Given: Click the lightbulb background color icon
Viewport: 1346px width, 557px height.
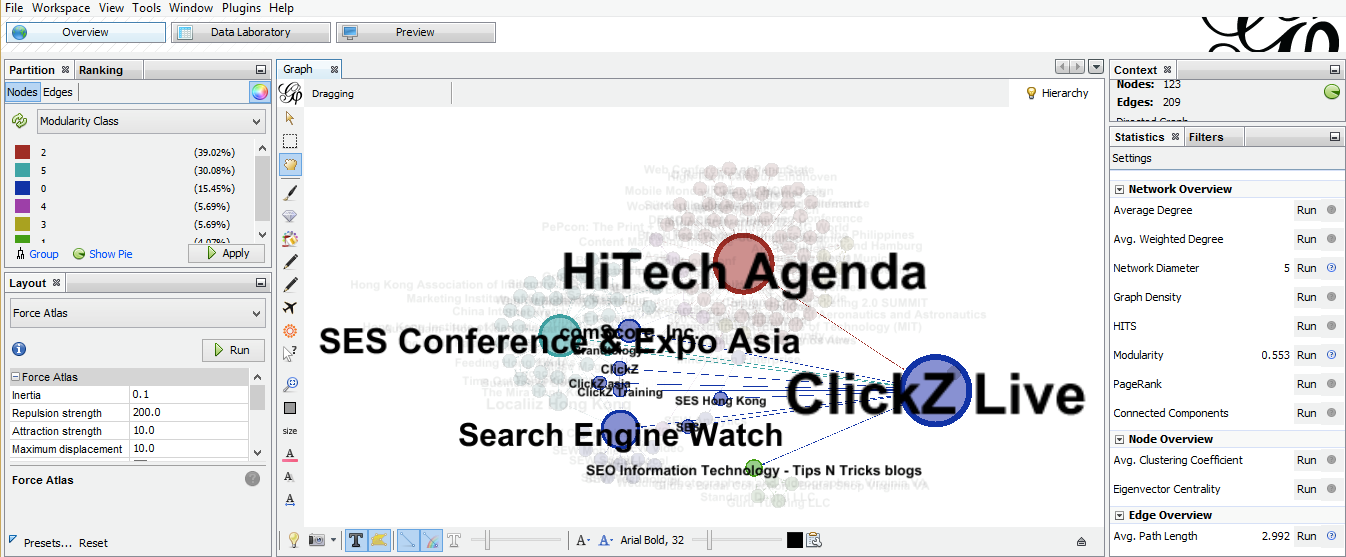Looking at the screenshot, I should (x=293, y=540).
